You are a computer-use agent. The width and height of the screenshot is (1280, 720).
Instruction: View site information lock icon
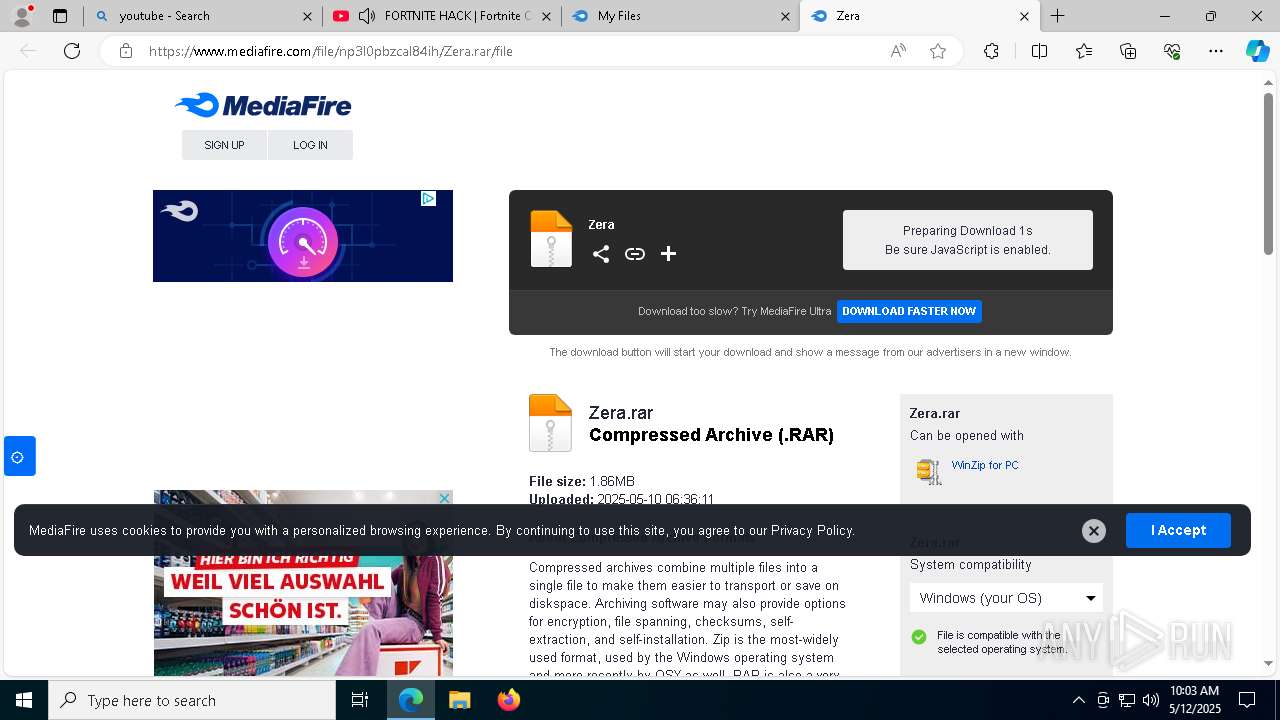click(126, 51)
